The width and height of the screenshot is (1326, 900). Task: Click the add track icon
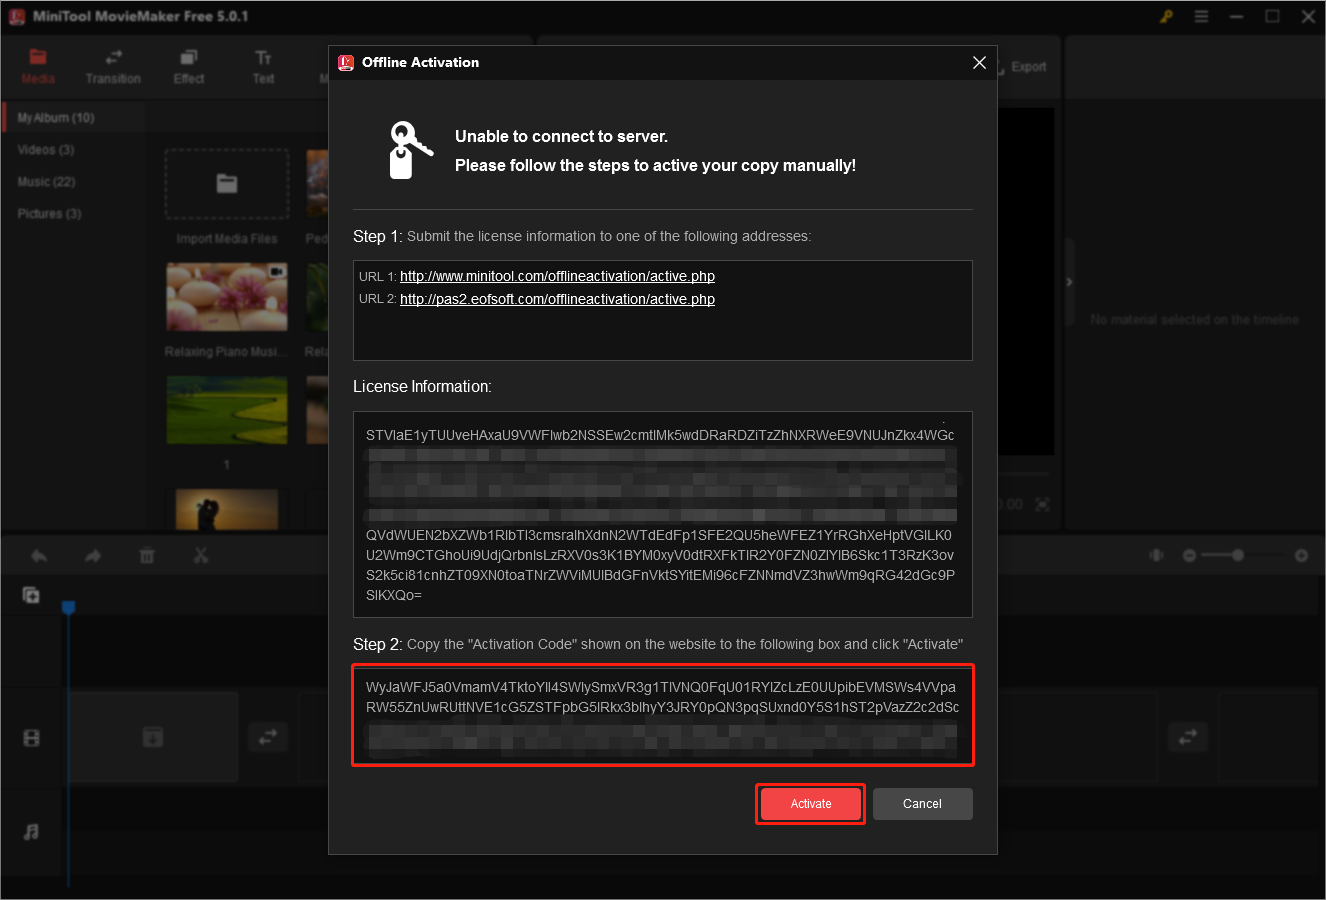tap(31, 595)
